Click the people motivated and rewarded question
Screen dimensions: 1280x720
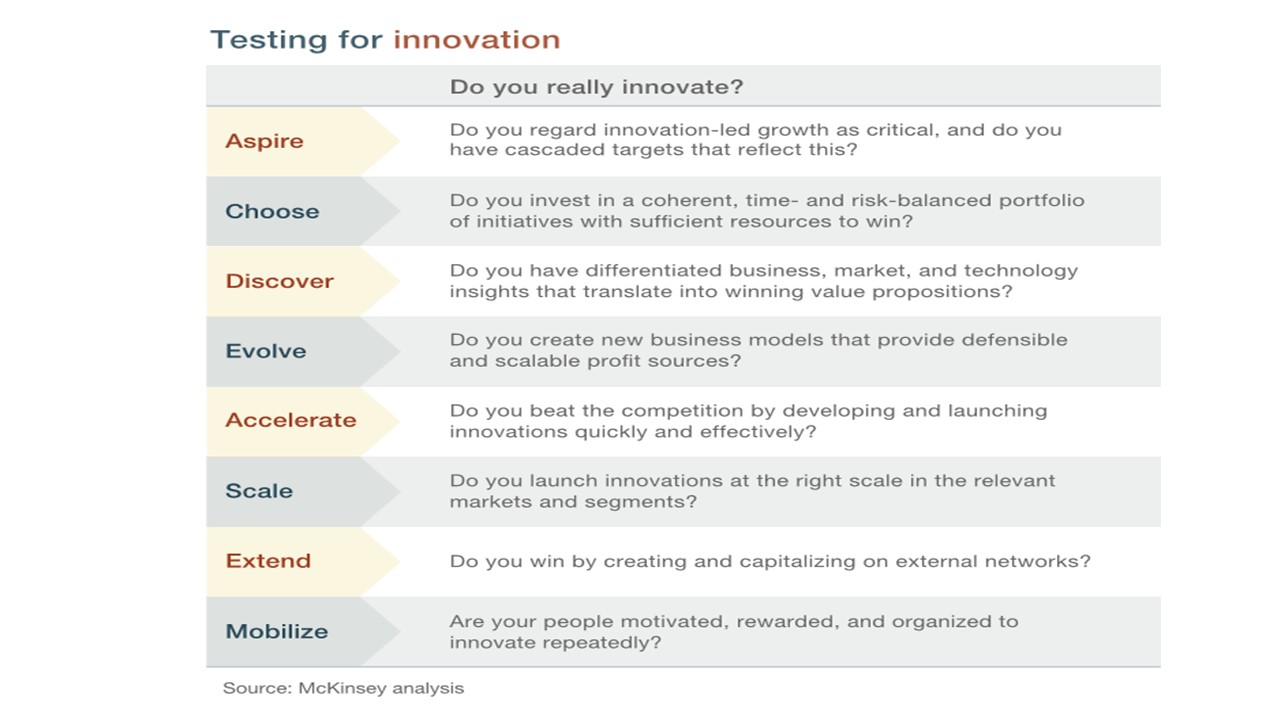(733, 631)
